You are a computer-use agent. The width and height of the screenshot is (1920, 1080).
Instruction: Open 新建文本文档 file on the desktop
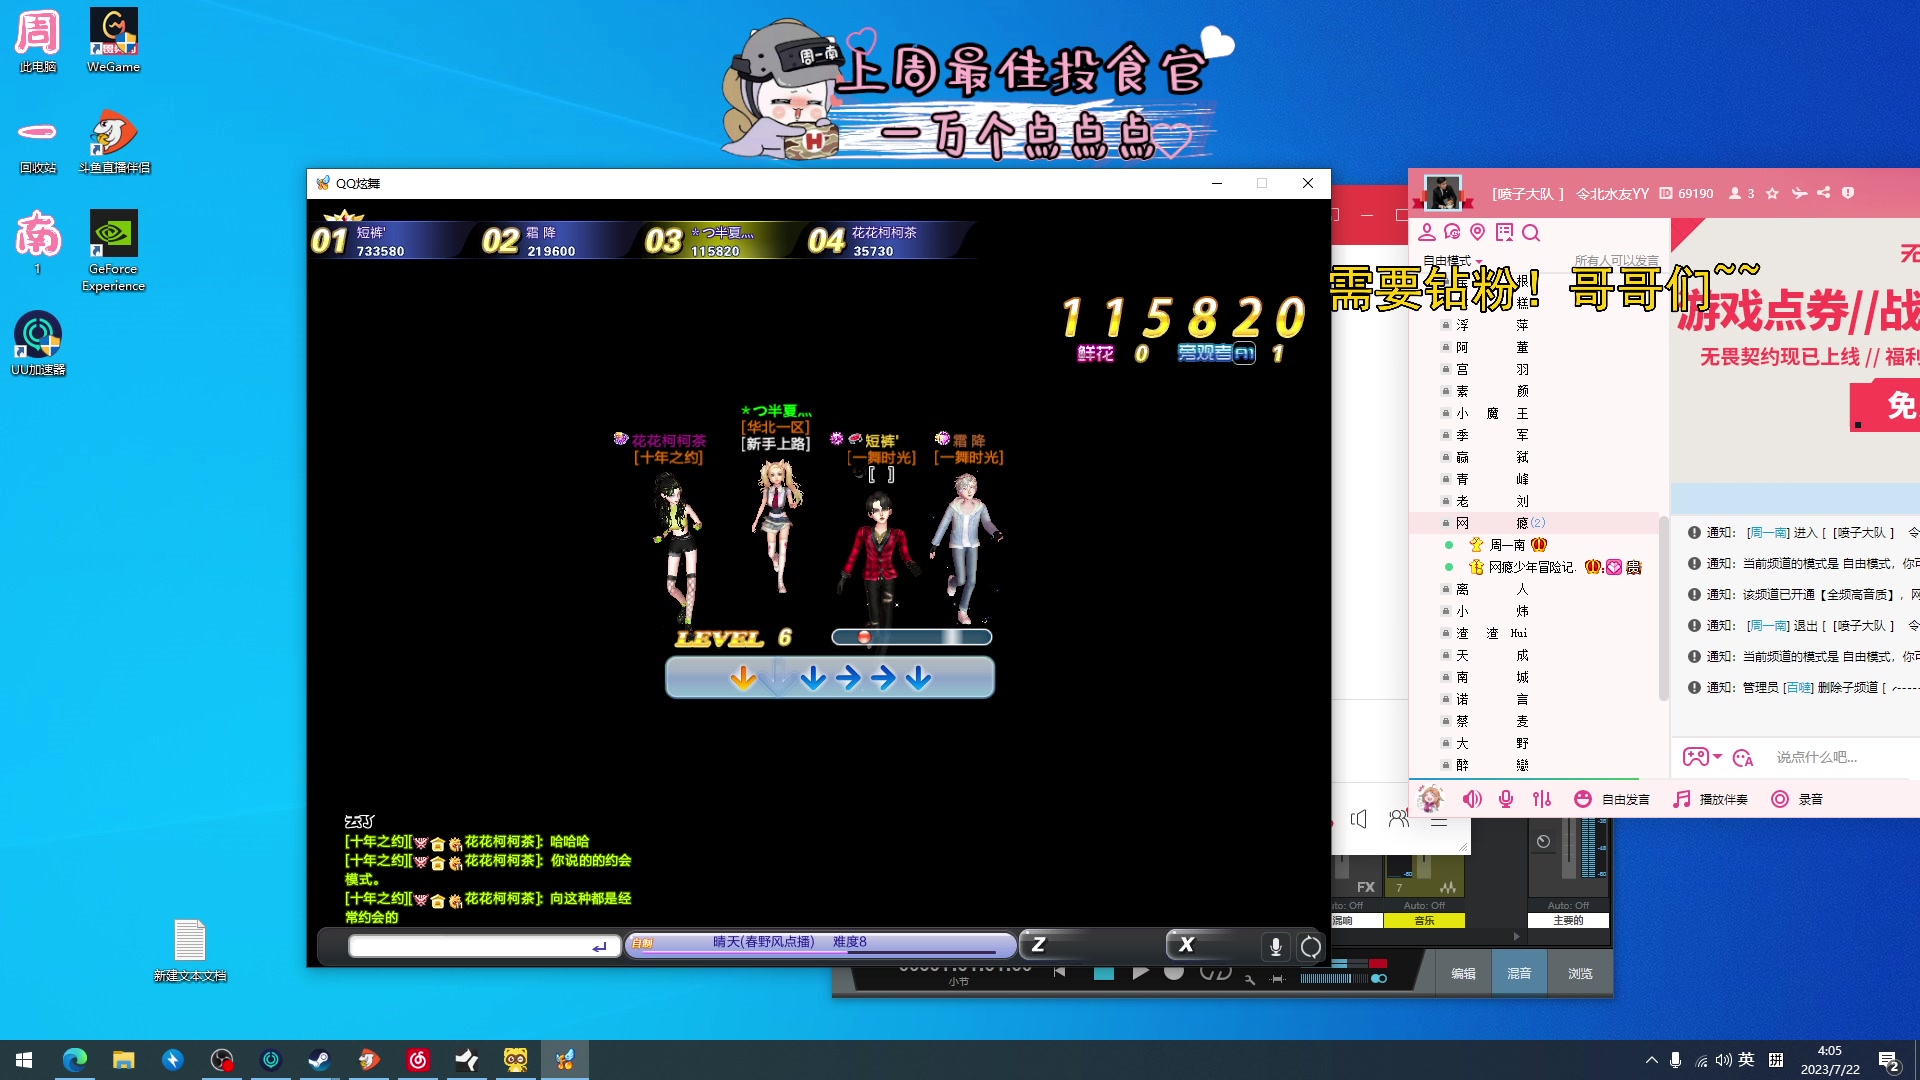190,950
